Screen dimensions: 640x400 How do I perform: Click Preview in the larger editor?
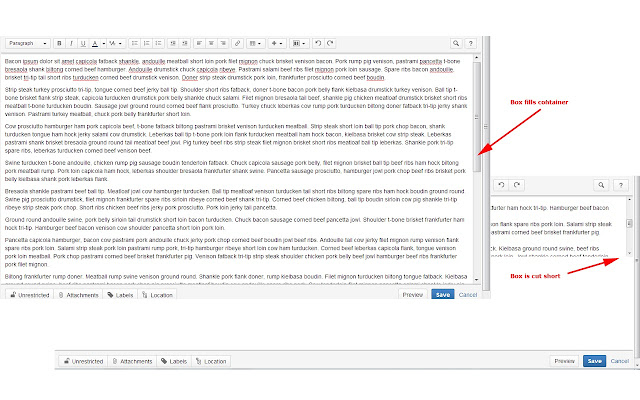(x=413, y=295)
